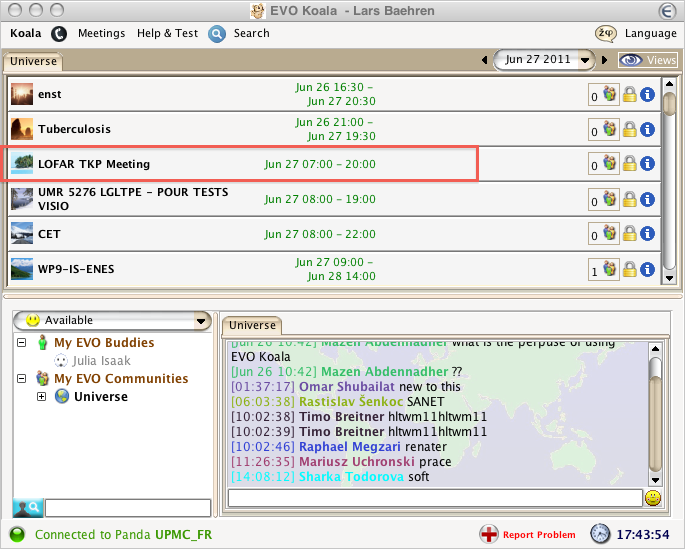Click the lock icon on CET row
The width and height of the screenshot is (685, 549).
[630, 234]
